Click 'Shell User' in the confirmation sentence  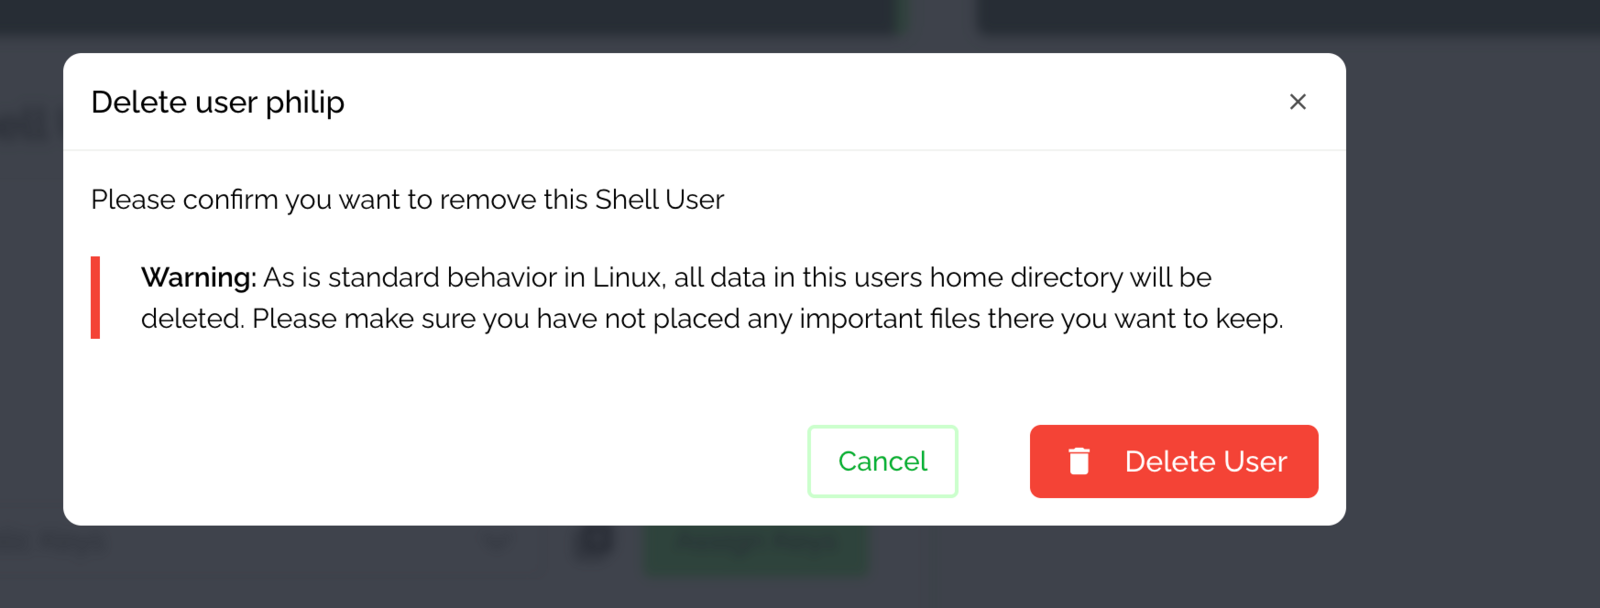(659, 200)
